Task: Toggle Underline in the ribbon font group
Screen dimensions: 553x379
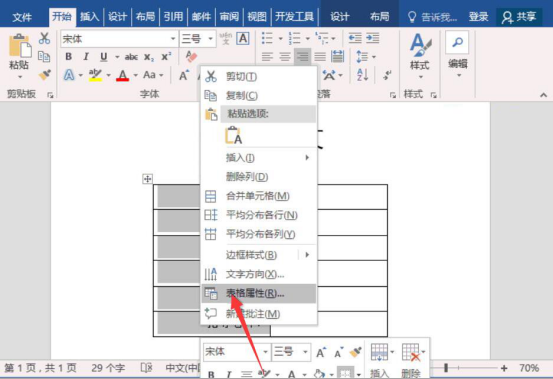Action: pyautogui.click(x=104, y=57)
